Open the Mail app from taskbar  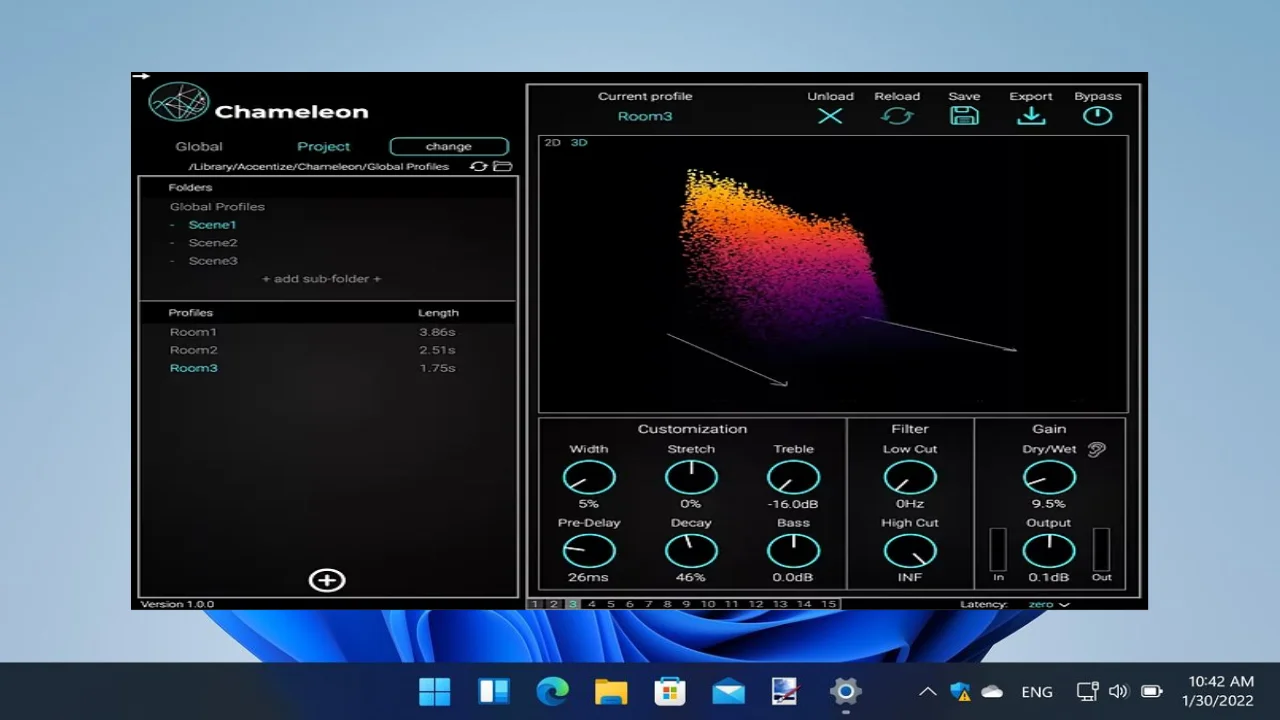728,691
